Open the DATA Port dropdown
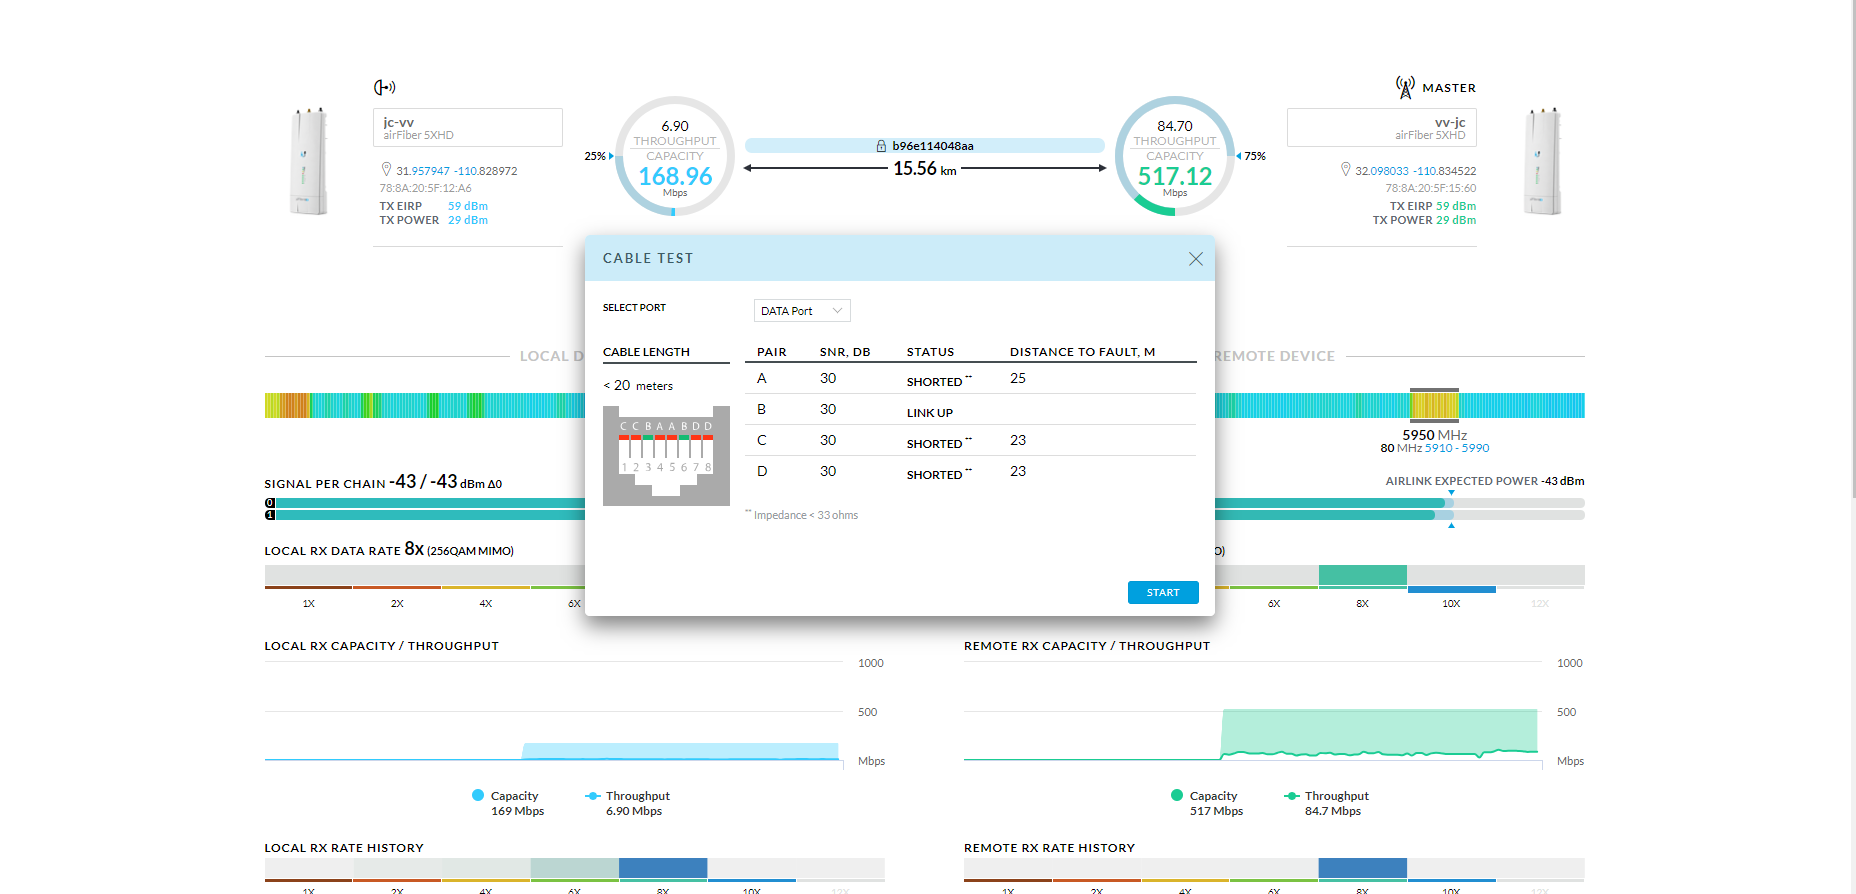 coord(801,311)
